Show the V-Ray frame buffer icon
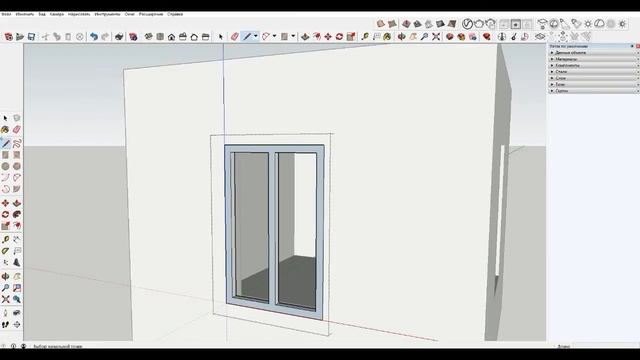 516,24
